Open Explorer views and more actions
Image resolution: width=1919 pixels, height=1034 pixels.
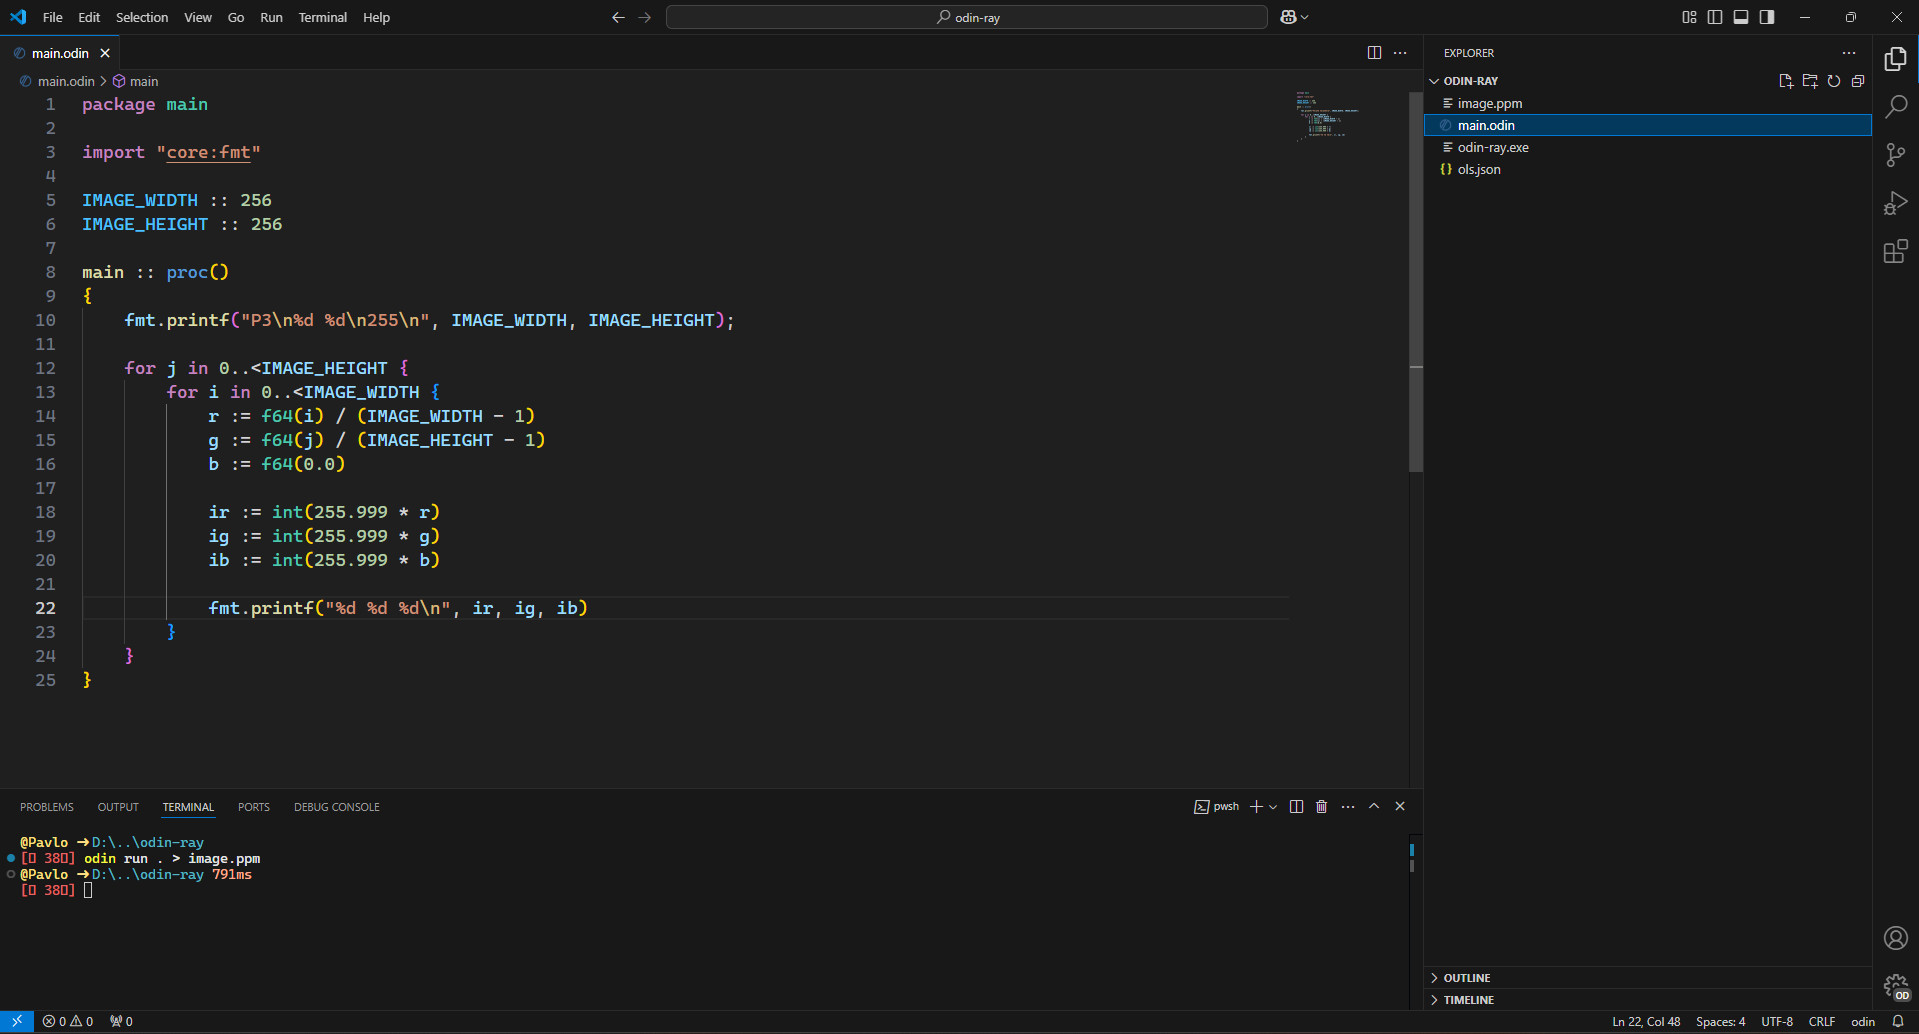tap(1849, 53)
